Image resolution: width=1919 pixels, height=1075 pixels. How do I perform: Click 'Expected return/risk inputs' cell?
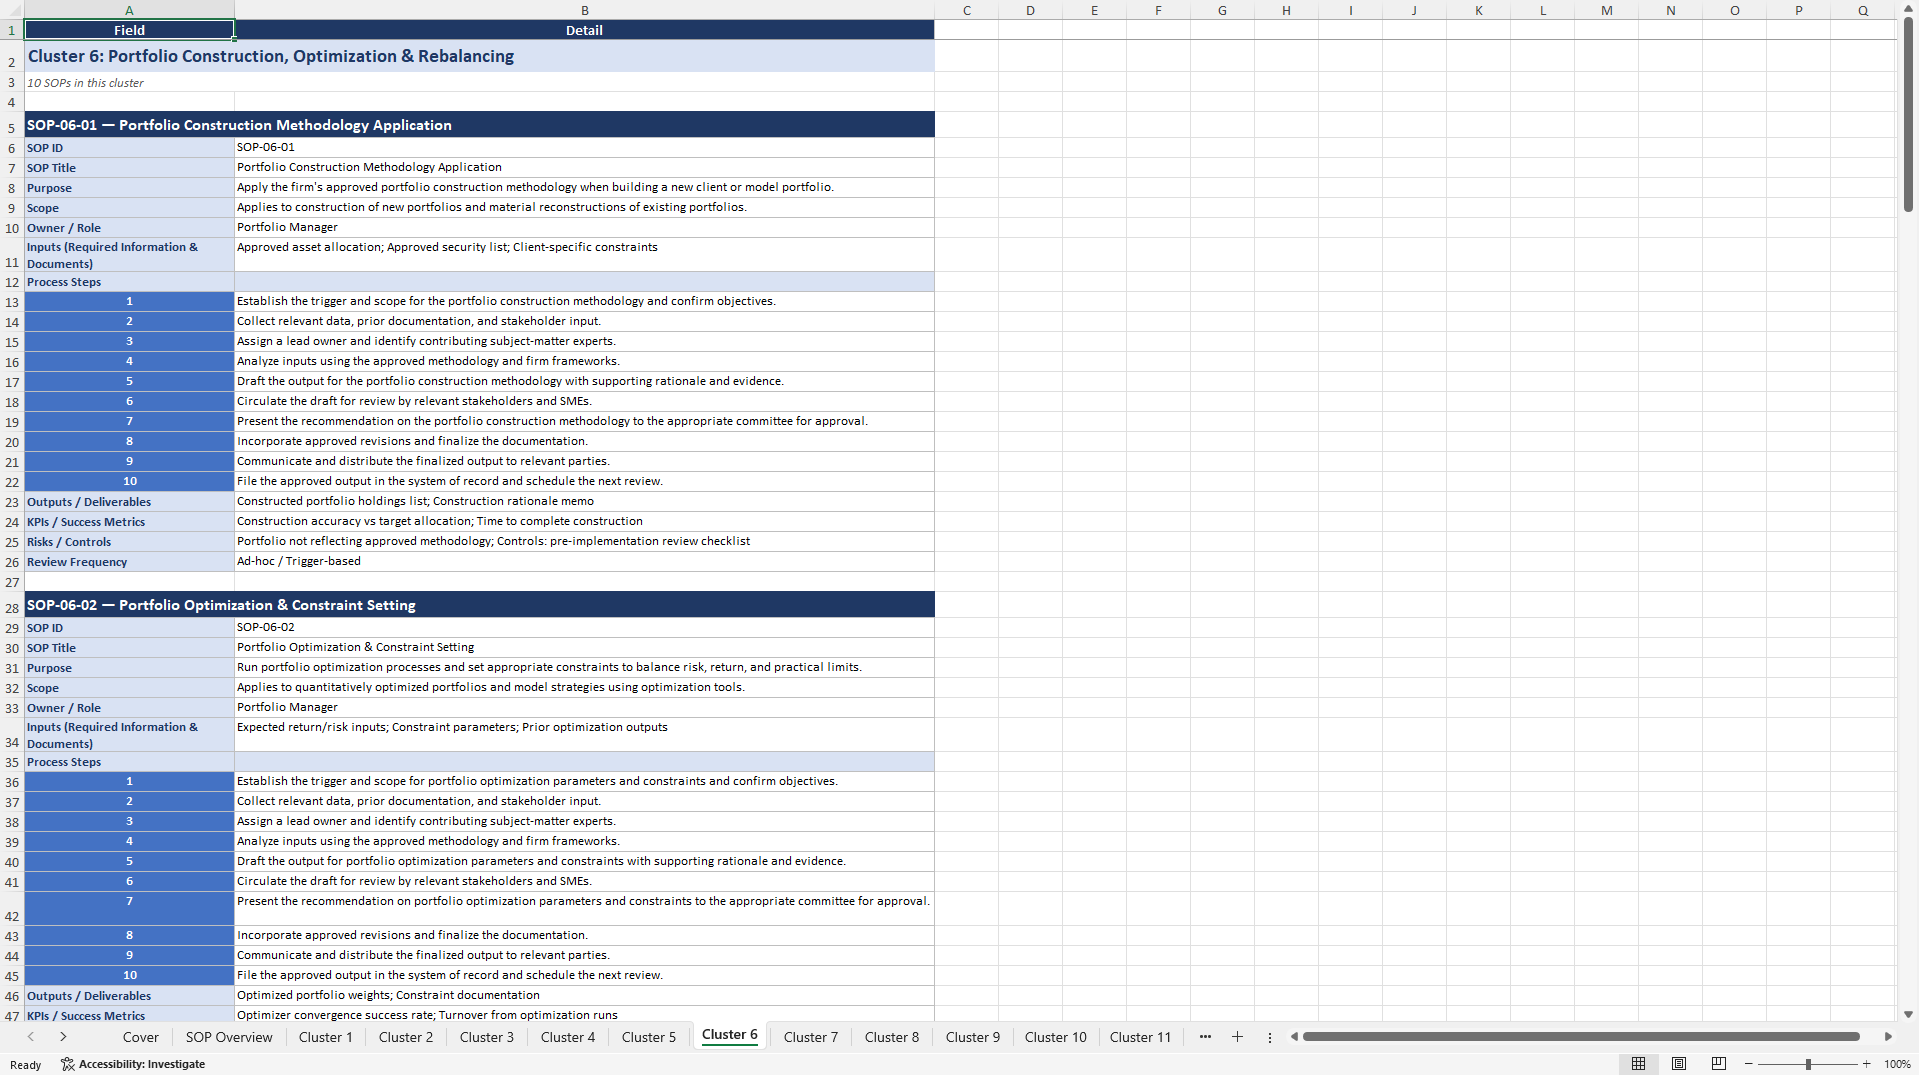584,734
